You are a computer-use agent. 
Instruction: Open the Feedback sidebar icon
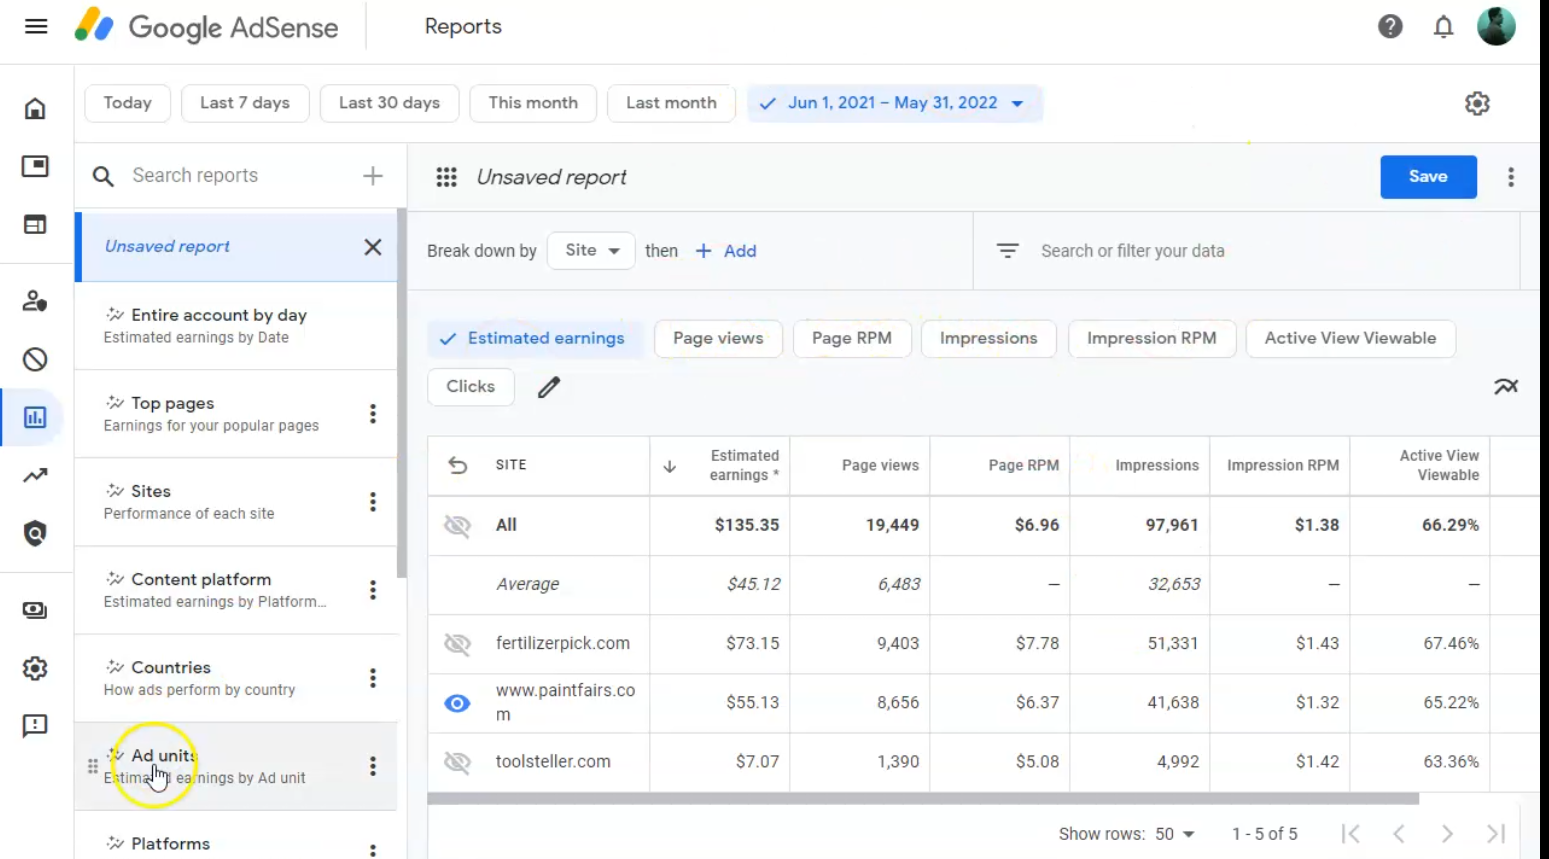(35, 726)
